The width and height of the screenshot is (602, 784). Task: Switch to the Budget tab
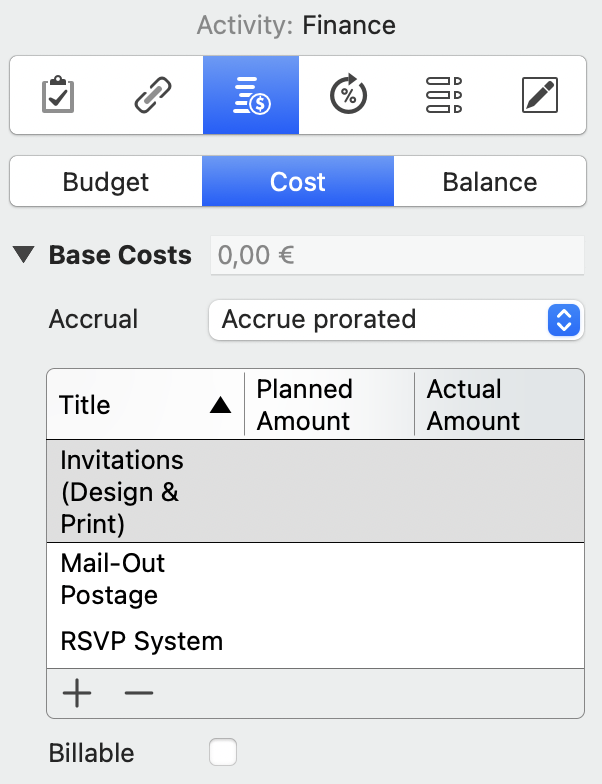[x=105, y=182]
